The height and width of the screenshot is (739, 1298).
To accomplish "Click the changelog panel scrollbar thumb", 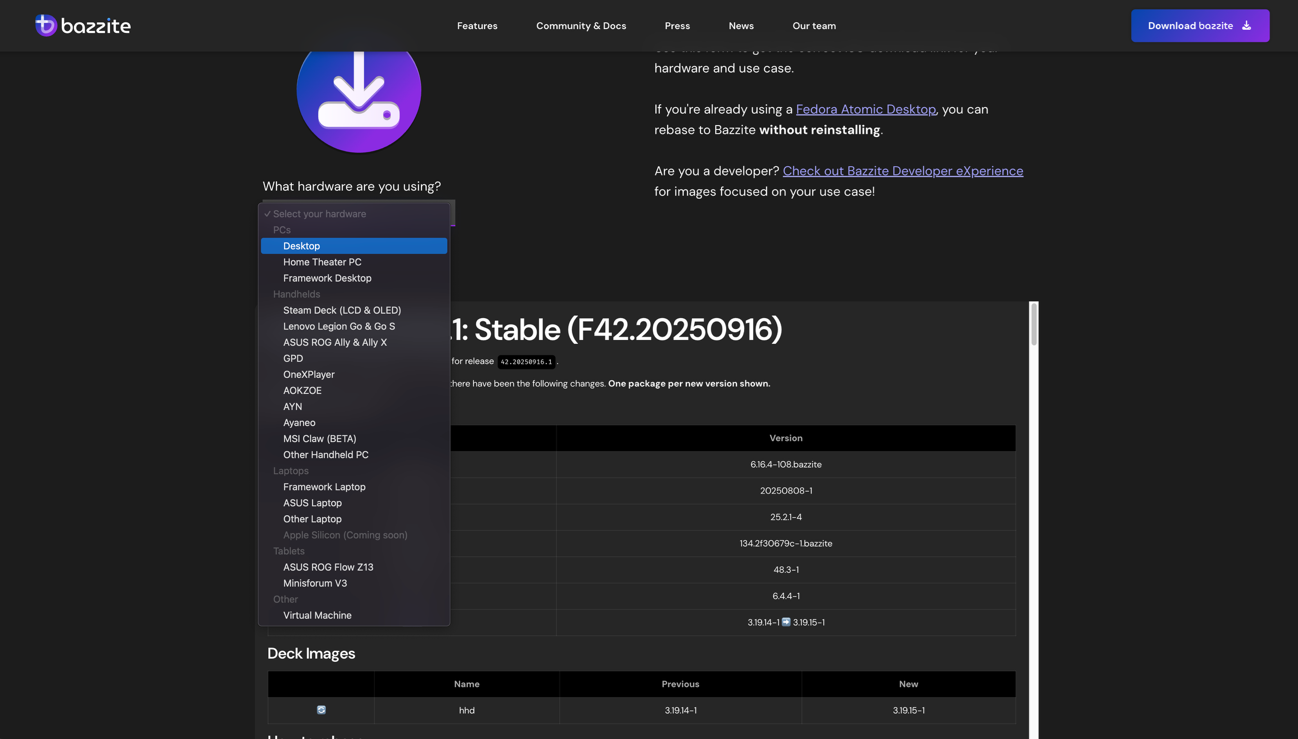I will (1034, 325).
